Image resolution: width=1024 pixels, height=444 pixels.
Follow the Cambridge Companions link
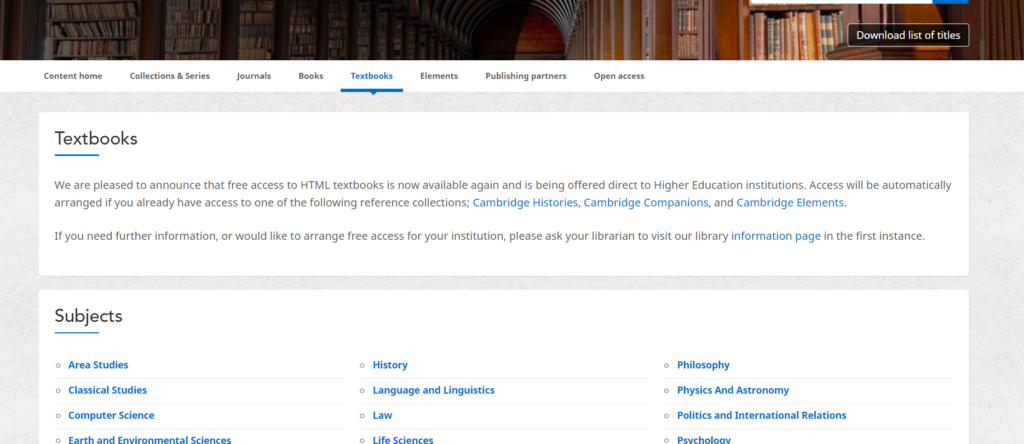tap(646, 202)
